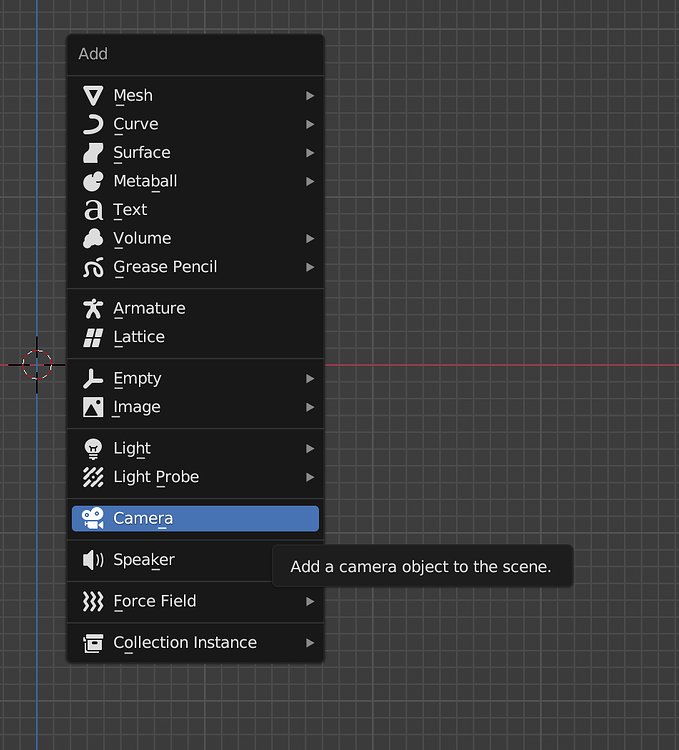679x750 pixels.
Task: Click the Force Field wavy icon
Action: pos(93,602)
